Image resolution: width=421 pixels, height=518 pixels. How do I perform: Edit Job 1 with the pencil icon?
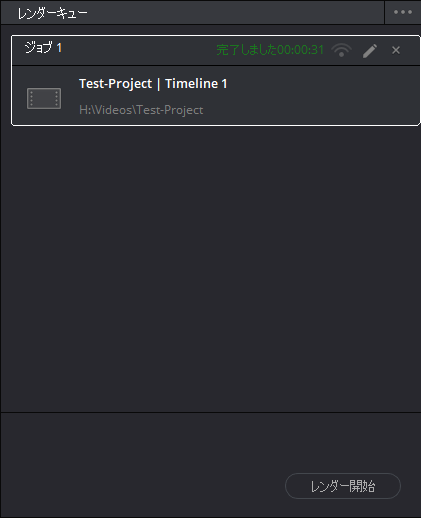(370, 51)
